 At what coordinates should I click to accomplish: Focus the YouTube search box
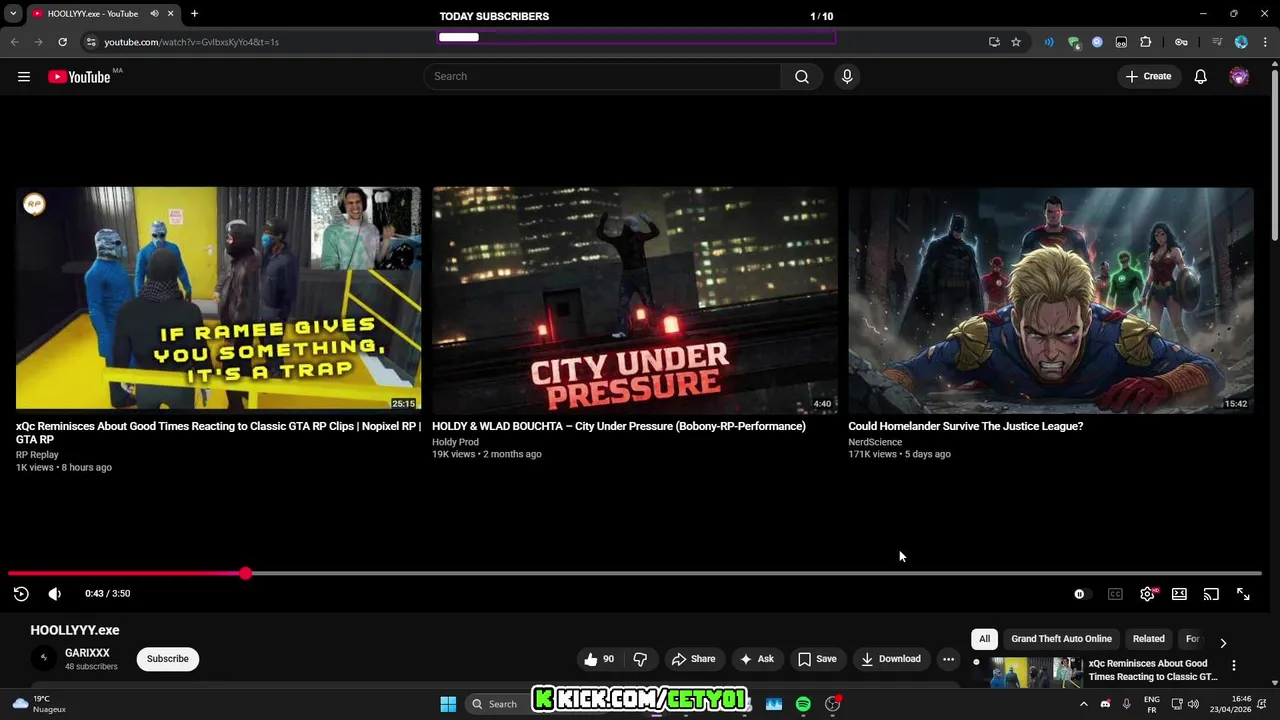point(603,77)
